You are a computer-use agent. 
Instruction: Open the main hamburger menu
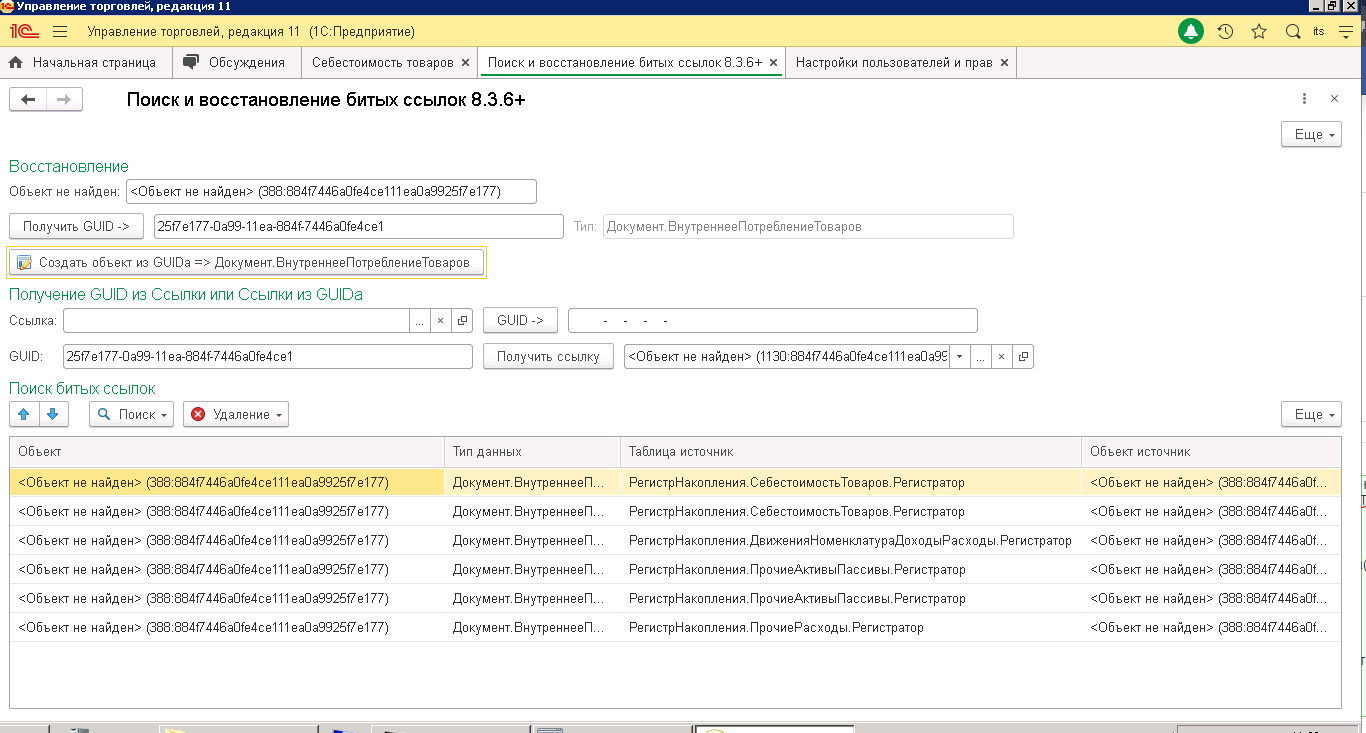[60, 32]
